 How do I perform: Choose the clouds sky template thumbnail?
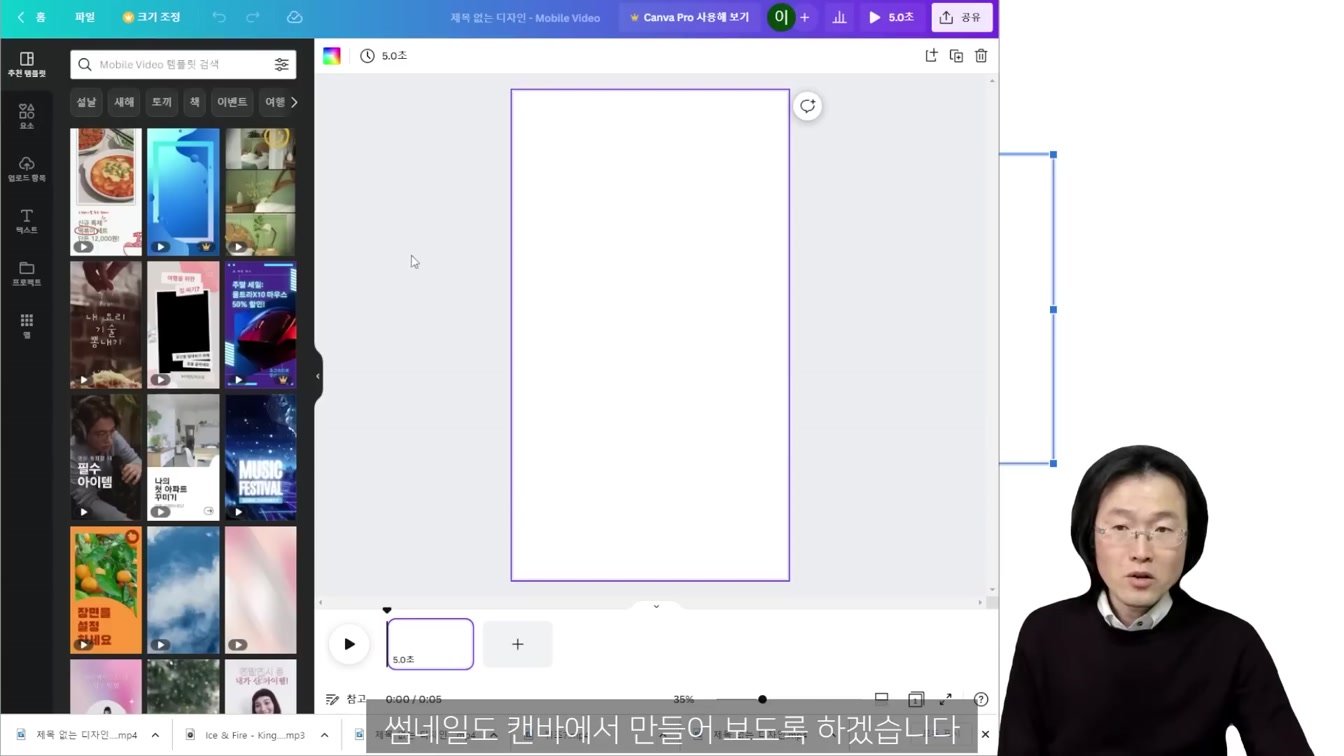tap(183, 590)
